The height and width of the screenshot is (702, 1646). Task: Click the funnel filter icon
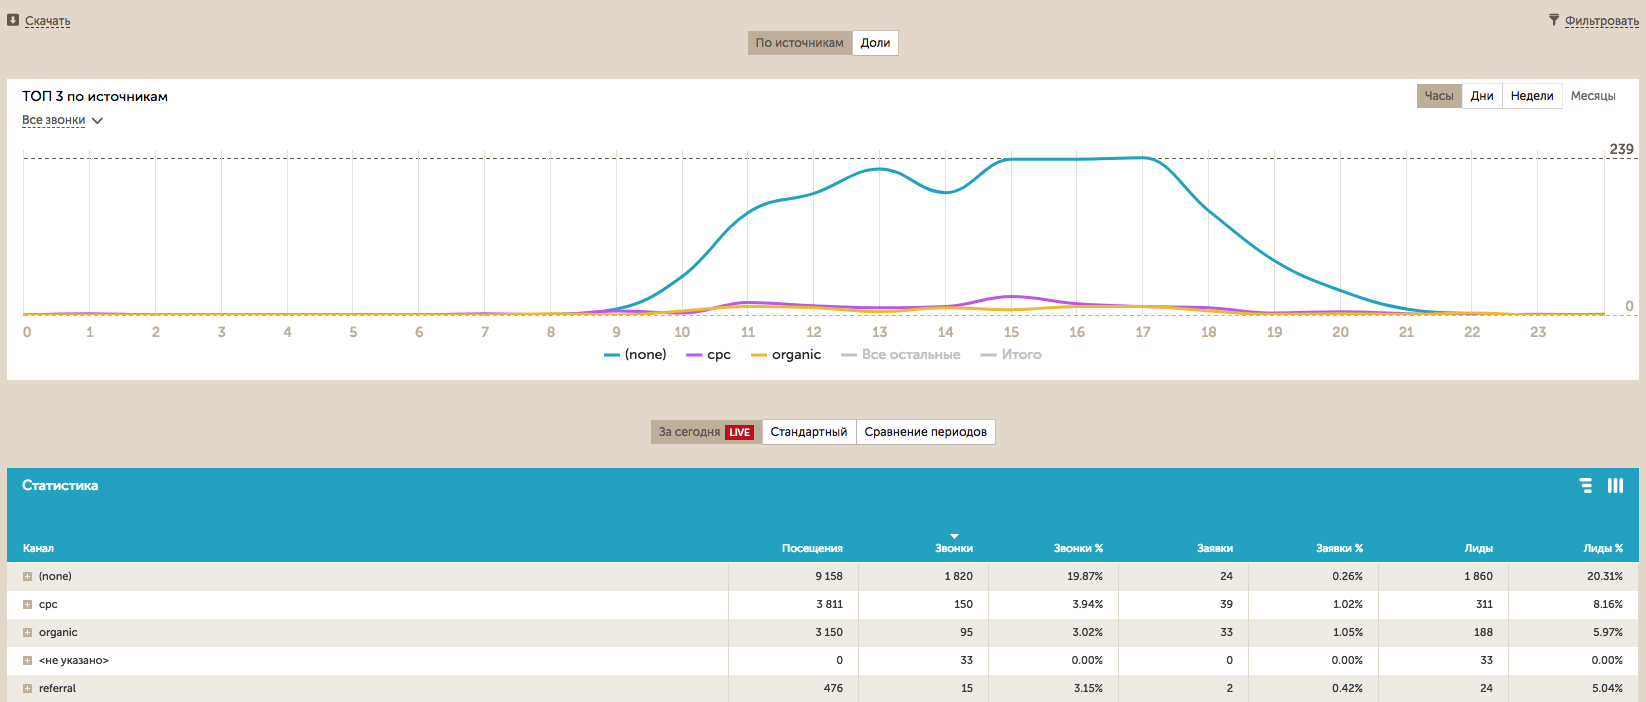(x=1554, y=20)
